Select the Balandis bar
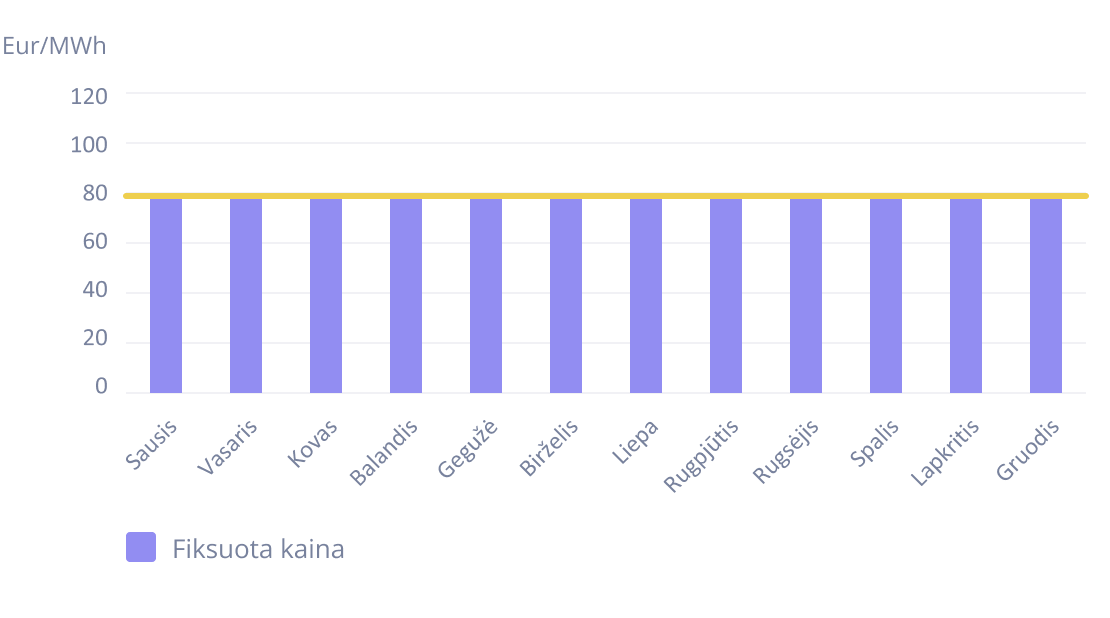 click(406, 295)
